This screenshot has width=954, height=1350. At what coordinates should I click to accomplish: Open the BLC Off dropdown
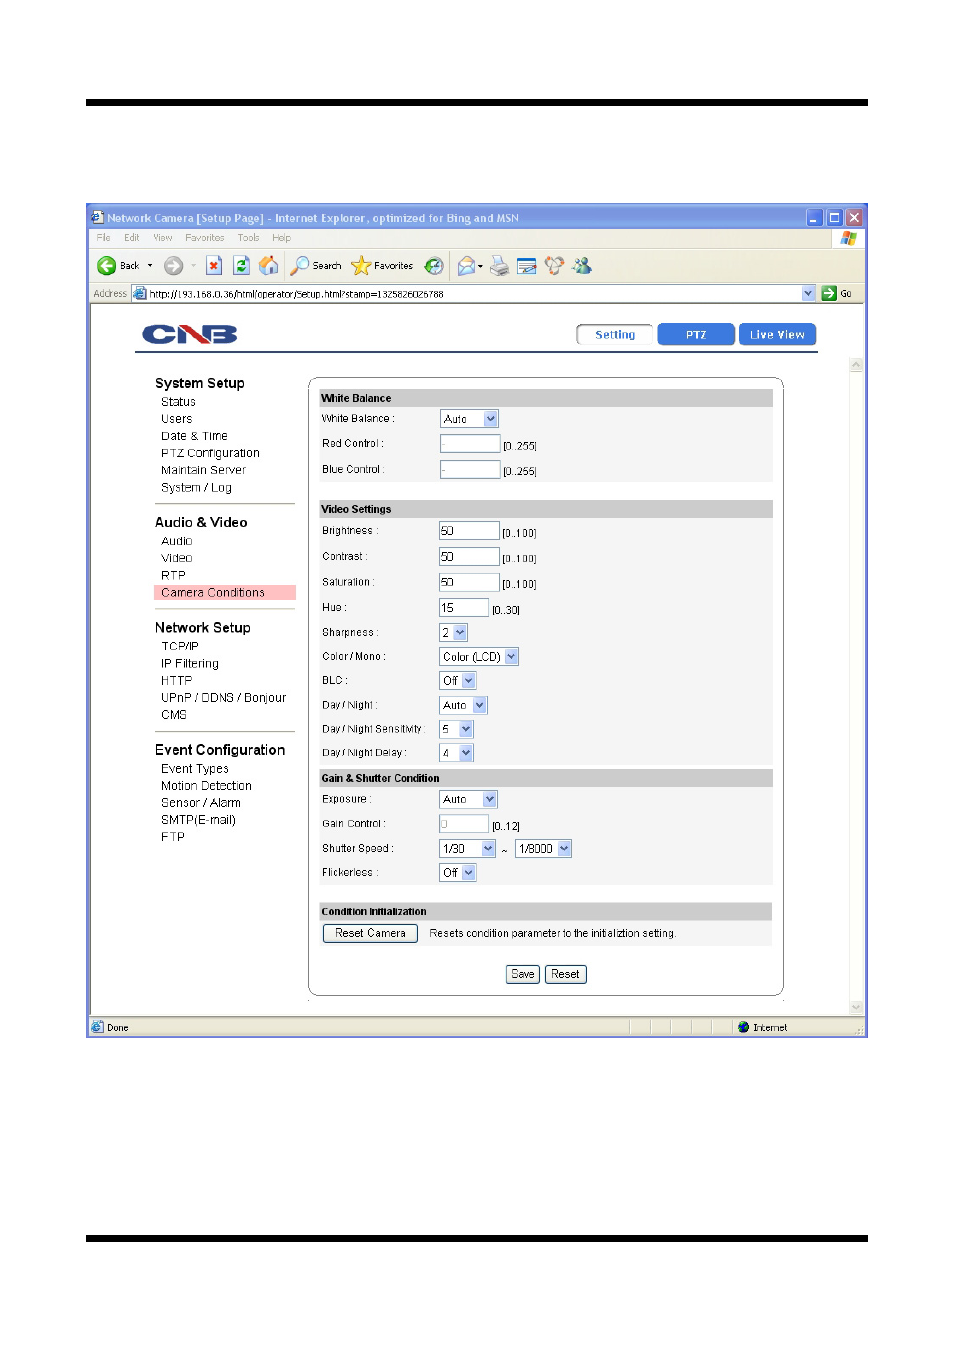point(458,681)
